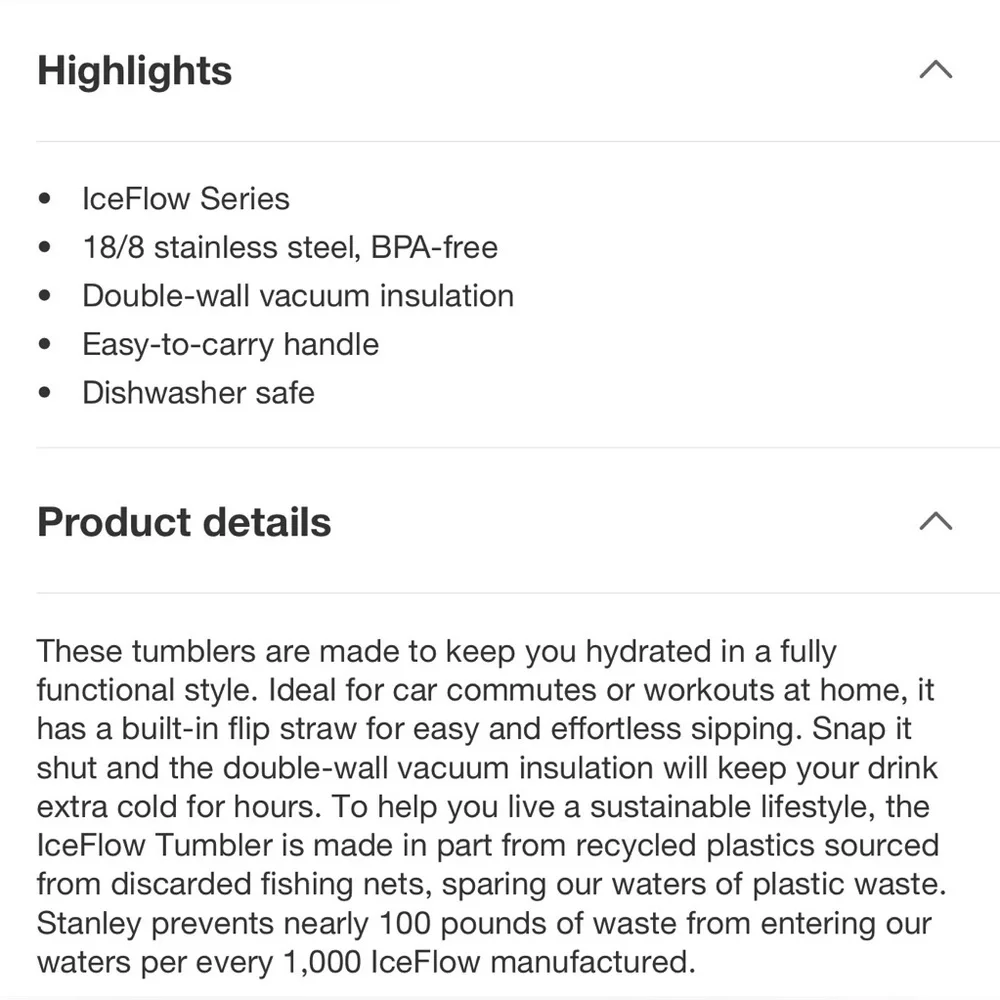Select the Product details section heading
The image size is (1000, 1000).
click(184, 521)
